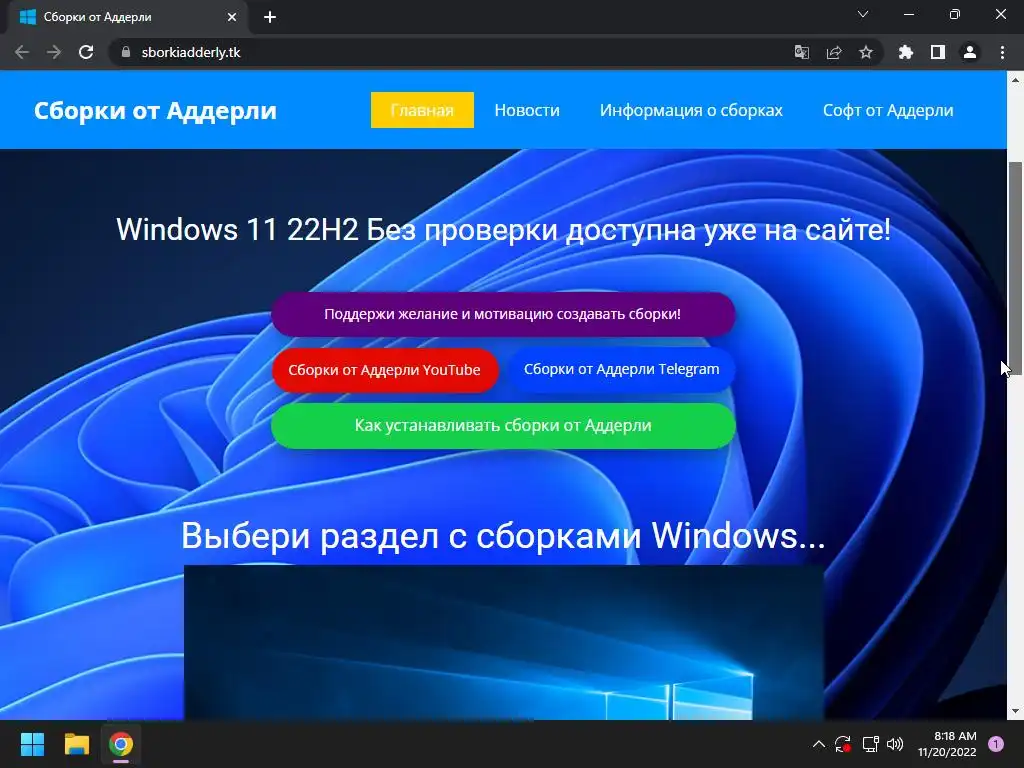Go back to the previous page
Viewport: 1024px width, 768px height.
[x=22, y=52]
